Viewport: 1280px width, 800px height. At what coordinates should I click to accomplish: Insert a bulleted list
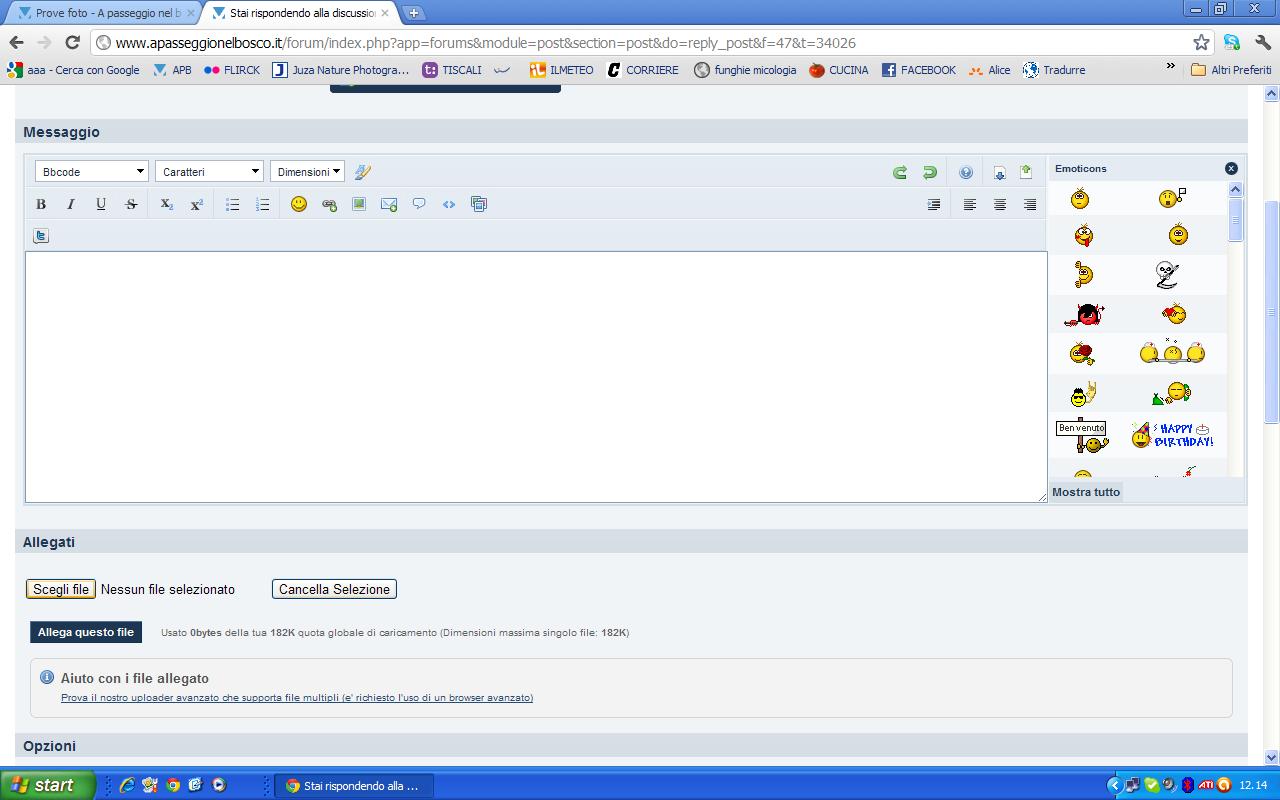click(x=232, y=204)
